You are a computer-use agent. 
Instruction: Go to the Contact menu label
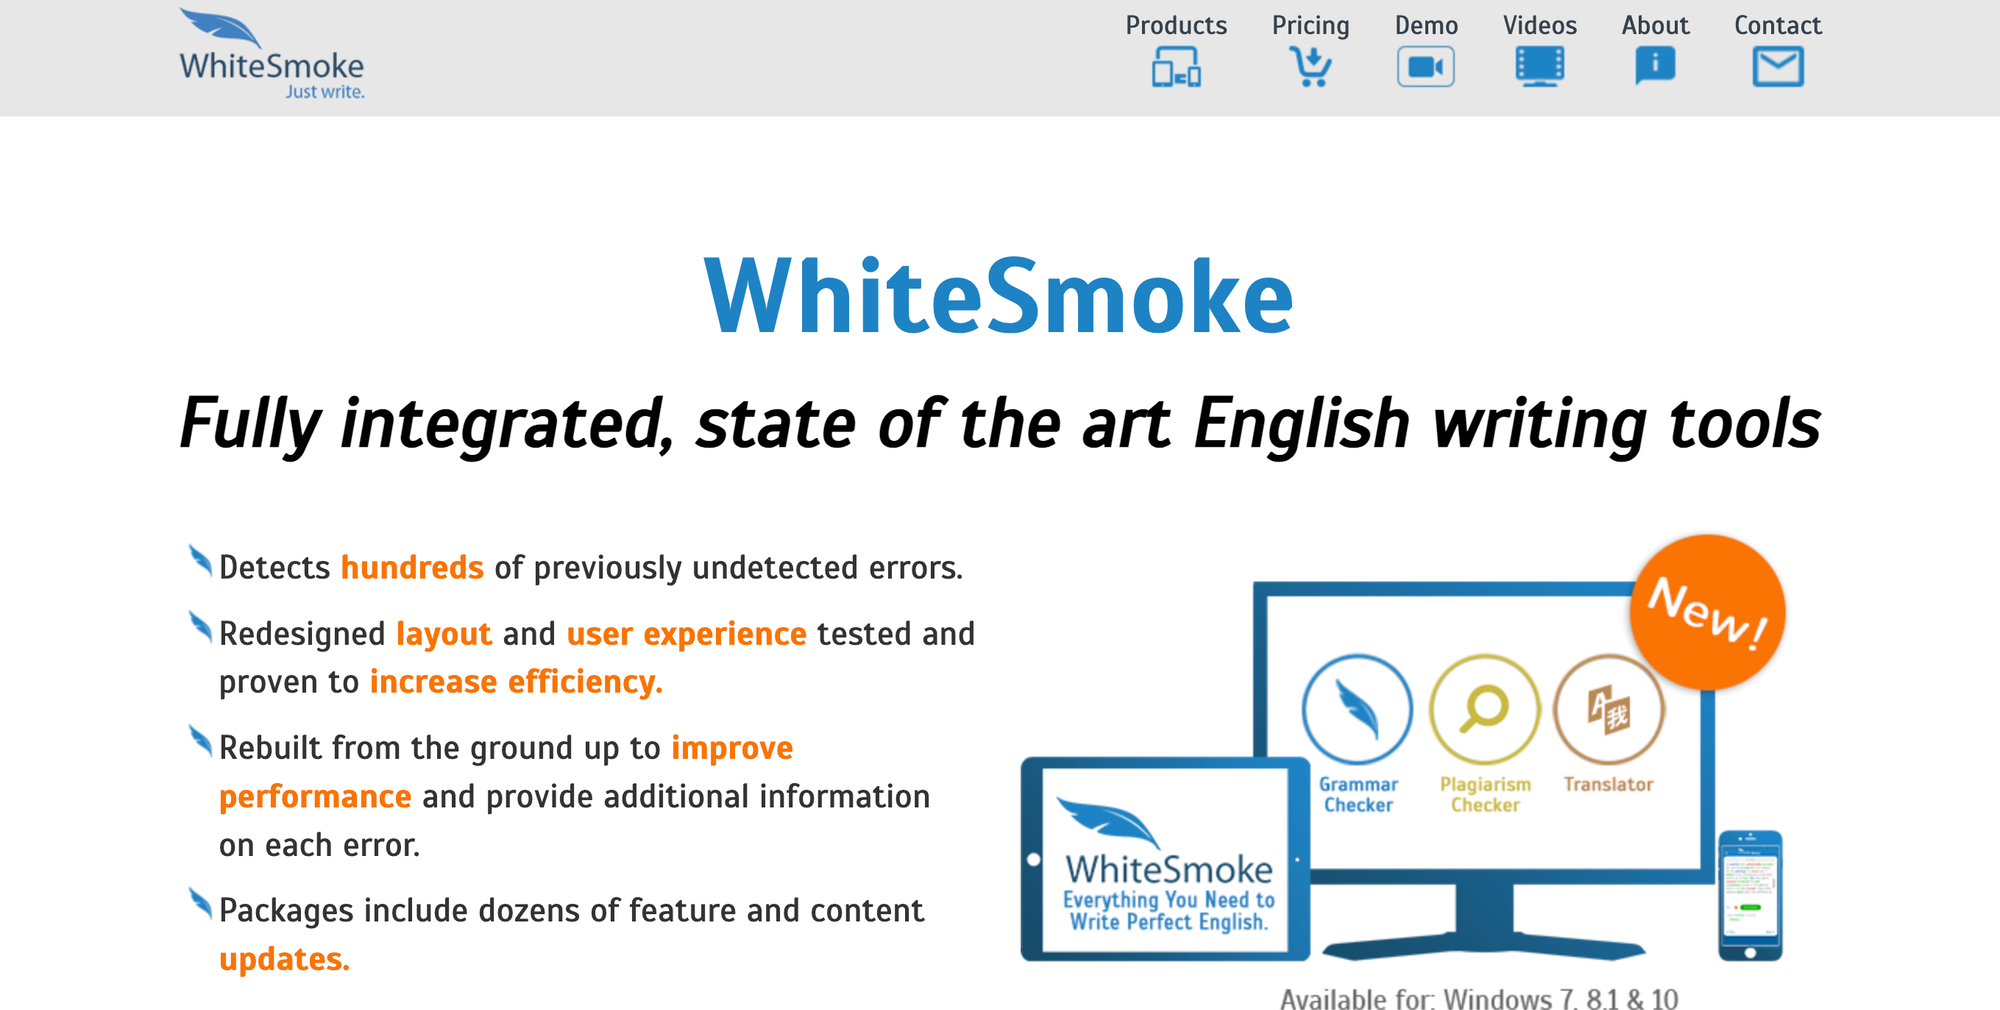(1777, 25)
